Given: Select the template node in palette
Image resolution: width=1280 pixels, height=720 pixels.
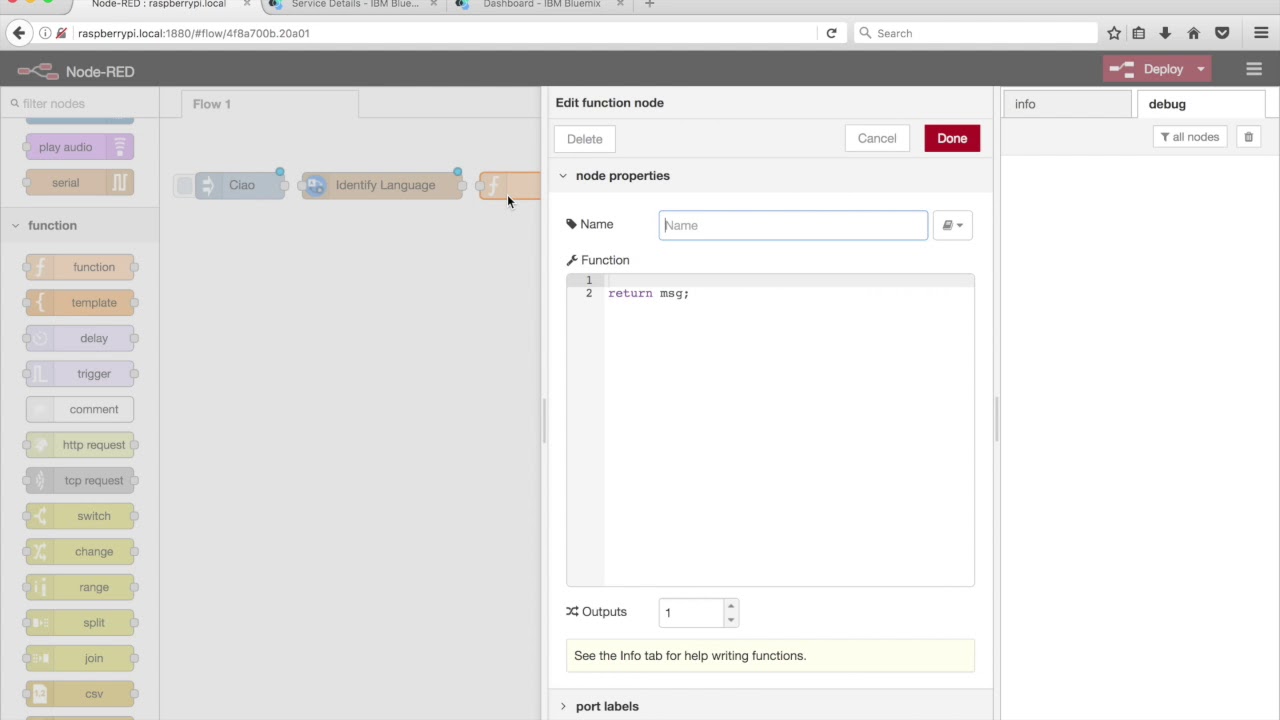Looking at the screenshot, I should click(80, 303).
